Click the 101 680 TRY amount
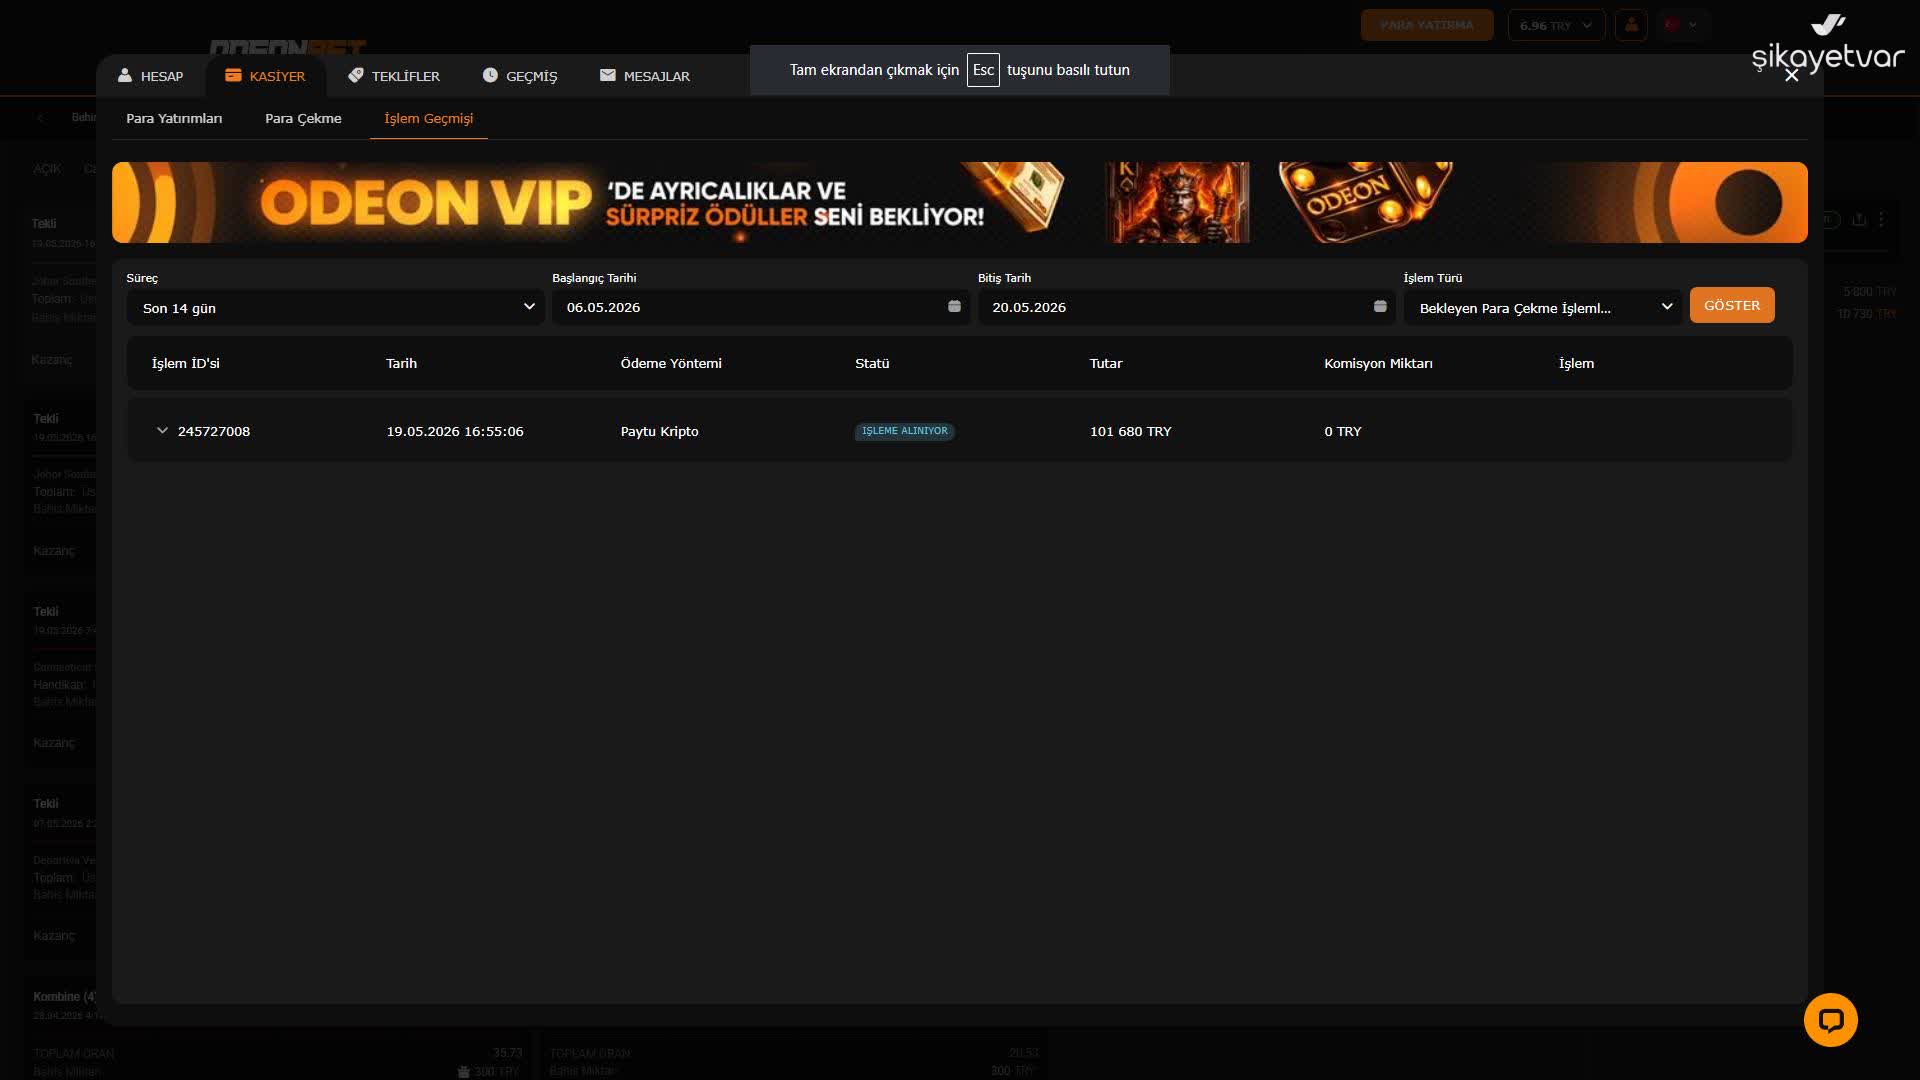The width and height of the screenshot is (1920, 1080). pos(1130,431)
